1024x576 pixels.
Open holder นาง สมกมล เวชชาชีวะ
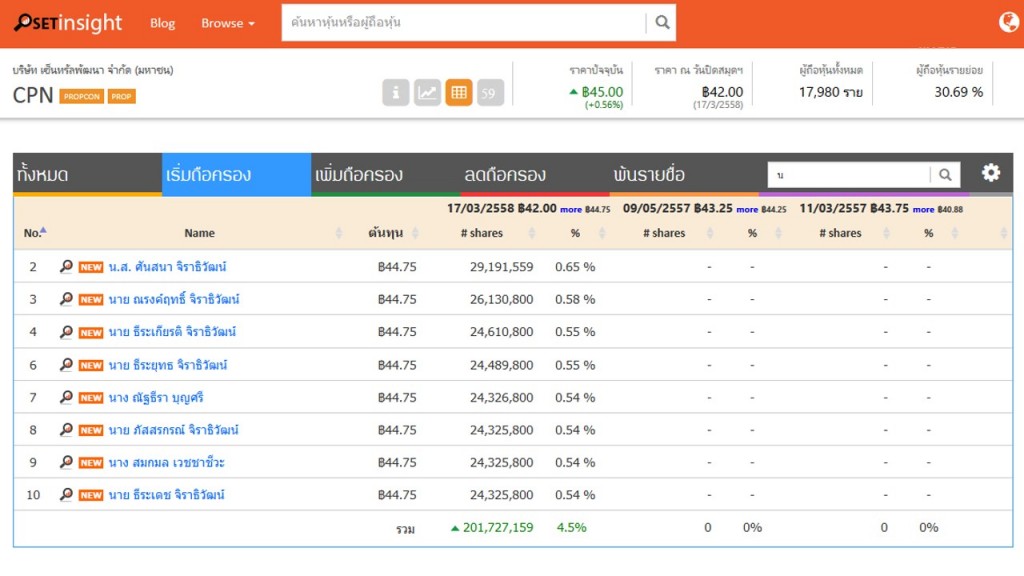tap(167, 462)
